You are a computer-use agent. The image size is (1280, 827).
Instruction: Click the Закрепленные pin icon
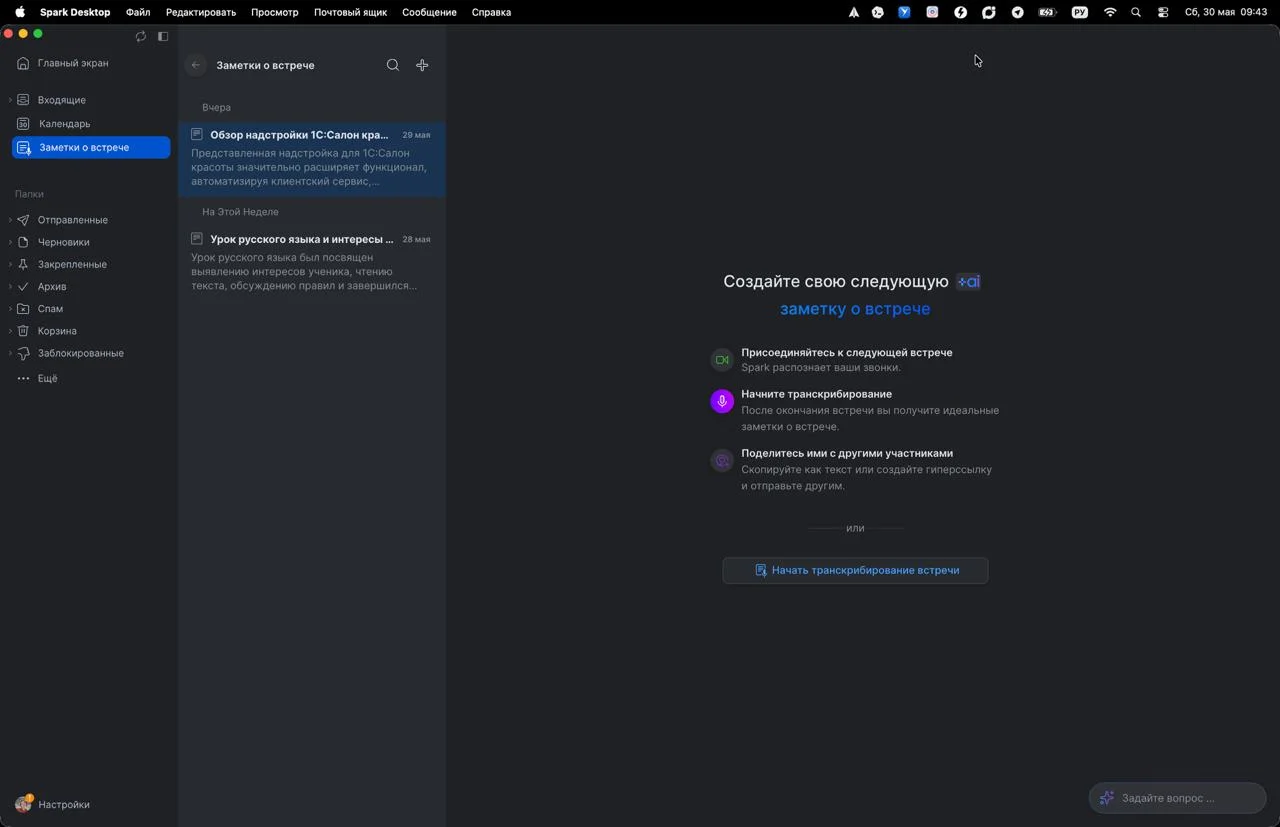tap(23, 264)
